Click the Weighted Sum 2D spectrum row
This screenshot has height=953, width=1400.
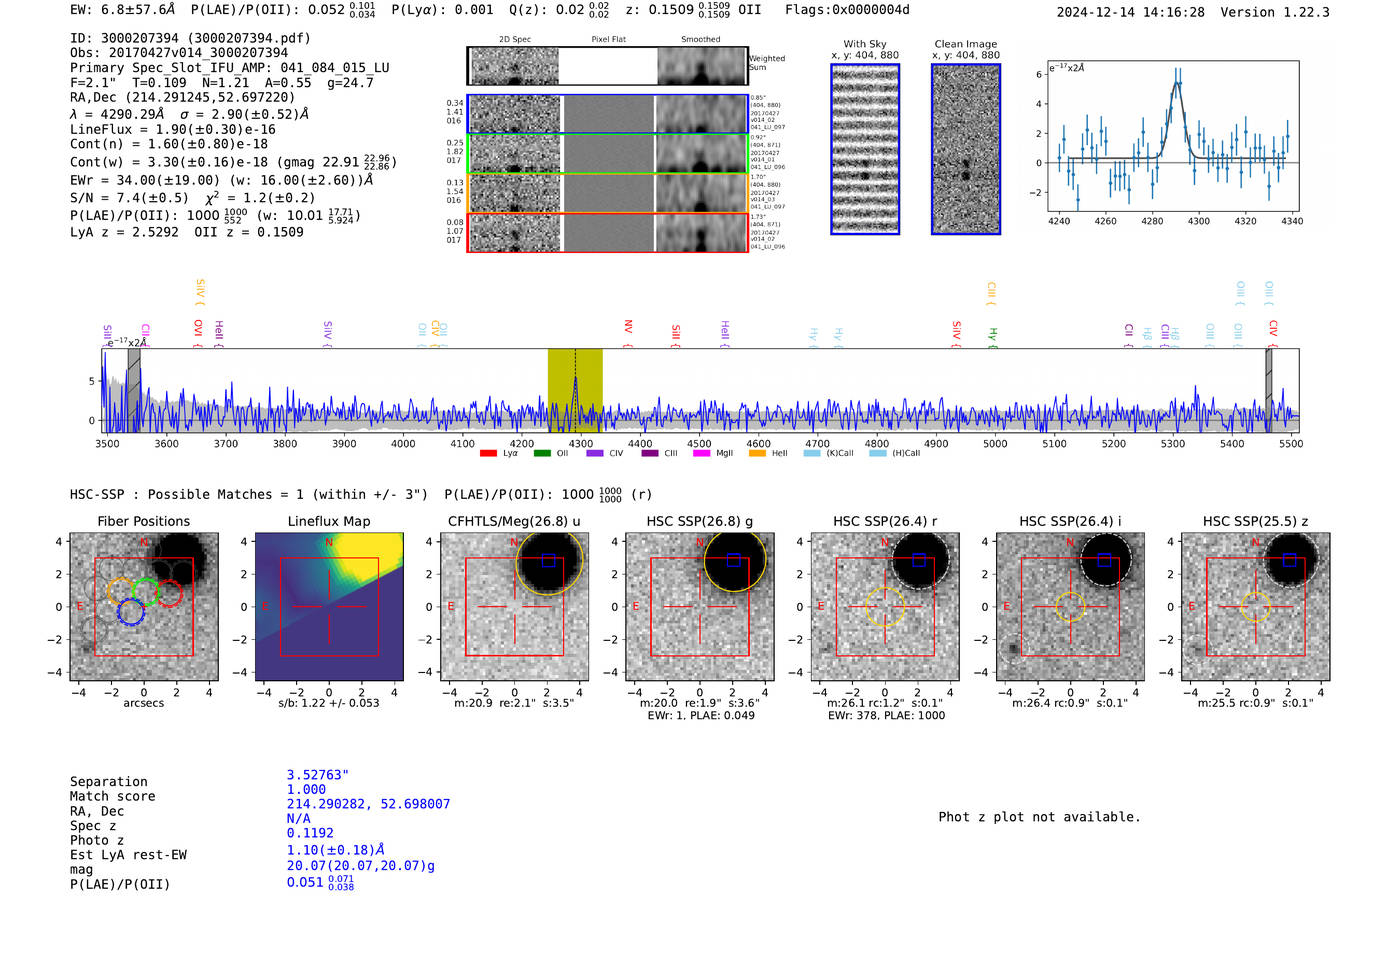(607, 66)
